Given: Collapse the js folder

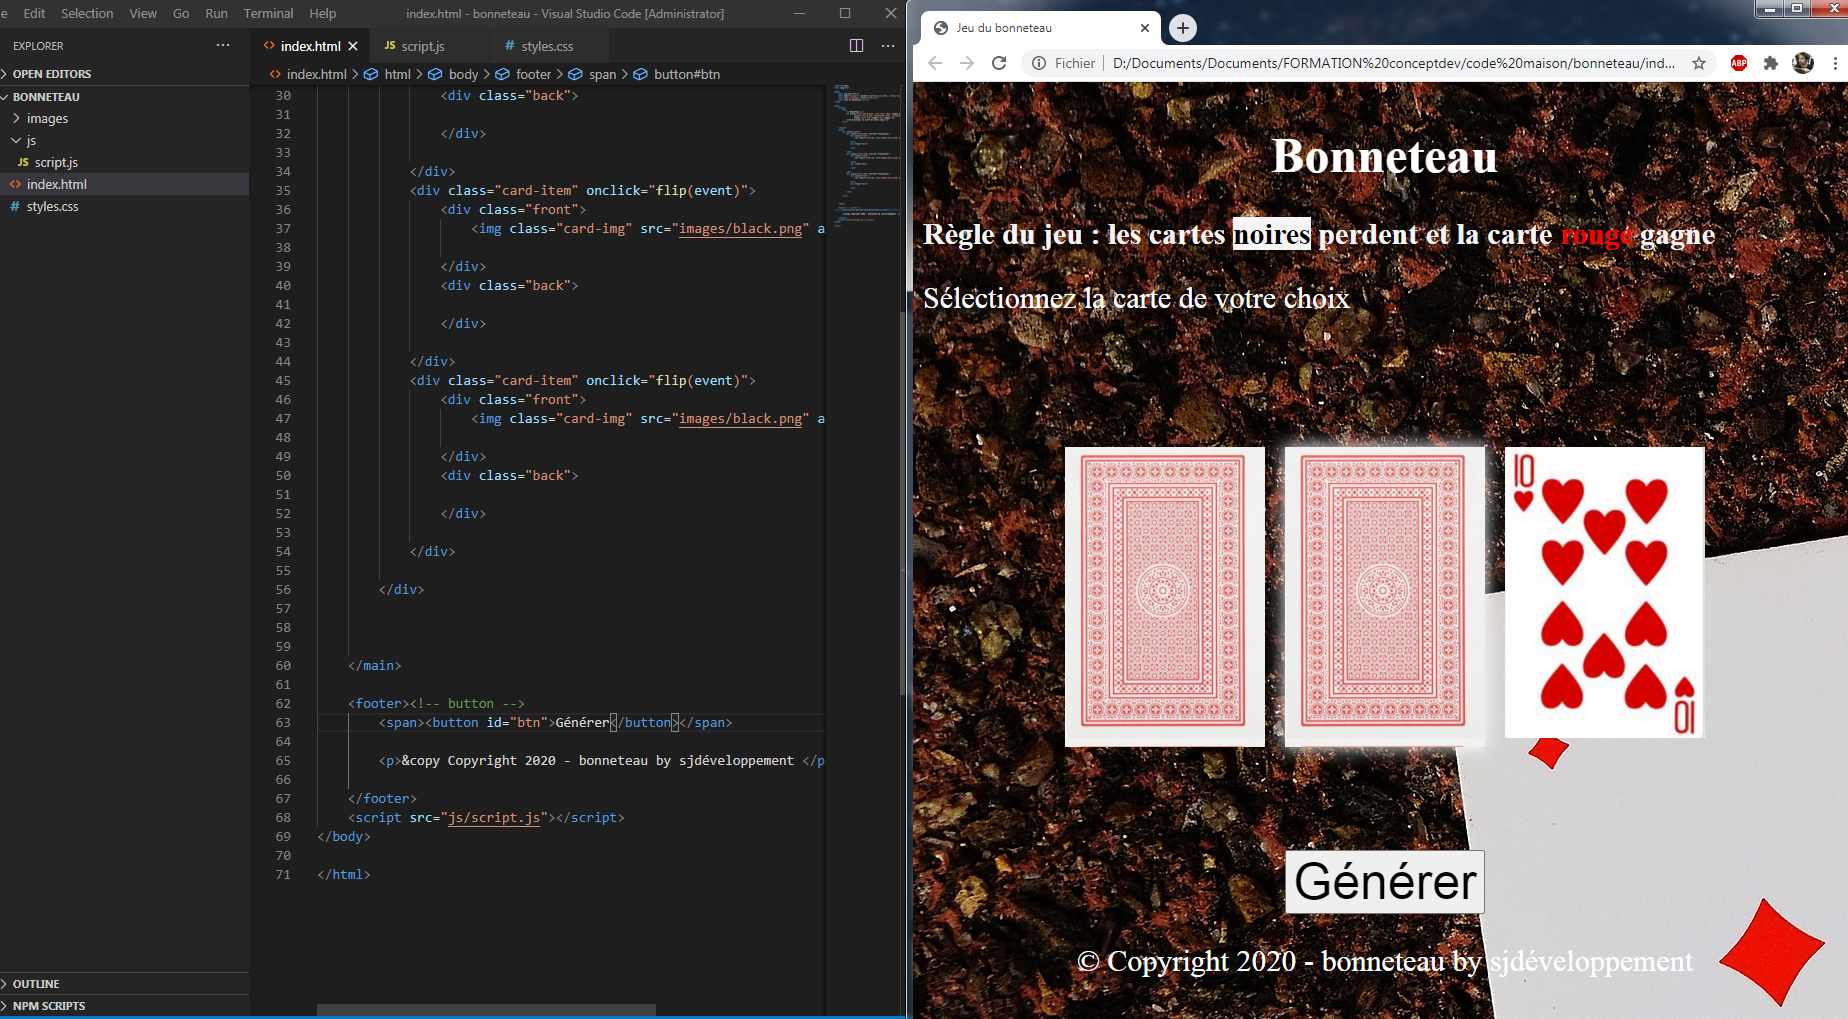Looking at the screenshot, I should (x=124, y=140).
